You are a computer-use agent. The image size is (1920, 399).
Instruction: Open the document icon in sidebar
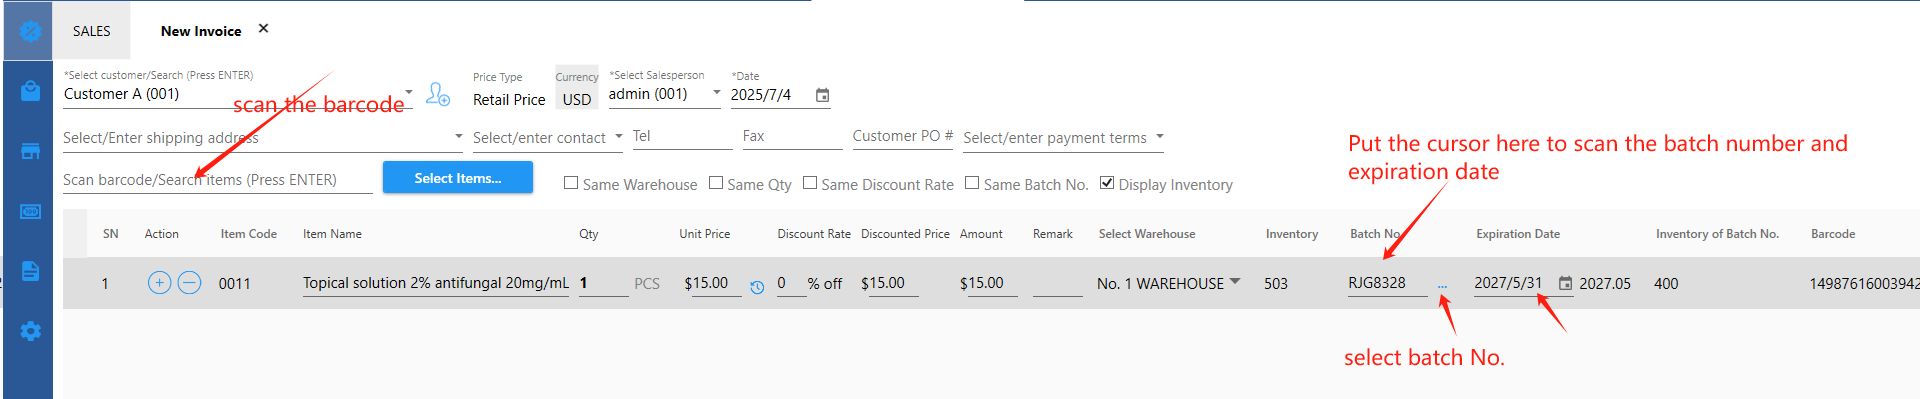[30, 271]
